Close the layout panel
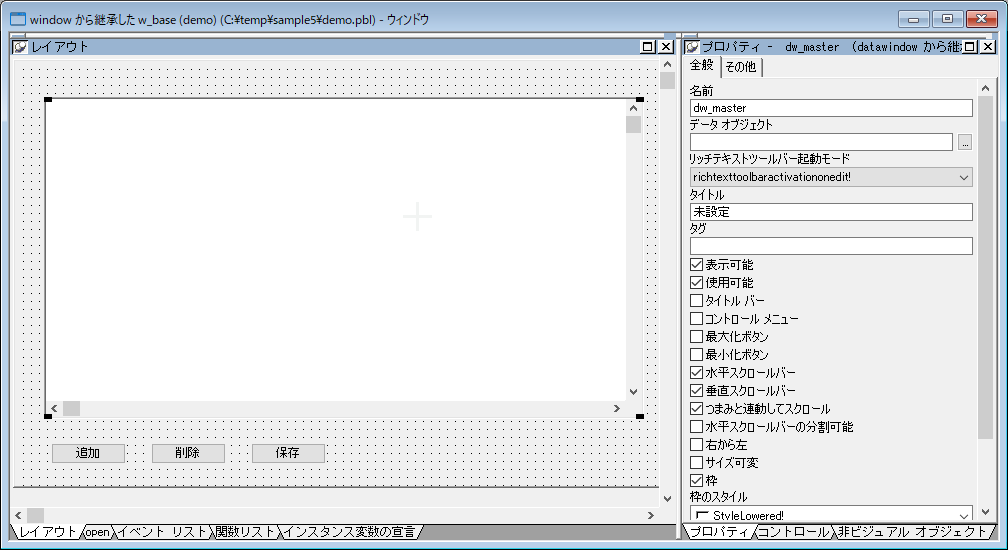The image size is (1008, 550). coord(666,47)
